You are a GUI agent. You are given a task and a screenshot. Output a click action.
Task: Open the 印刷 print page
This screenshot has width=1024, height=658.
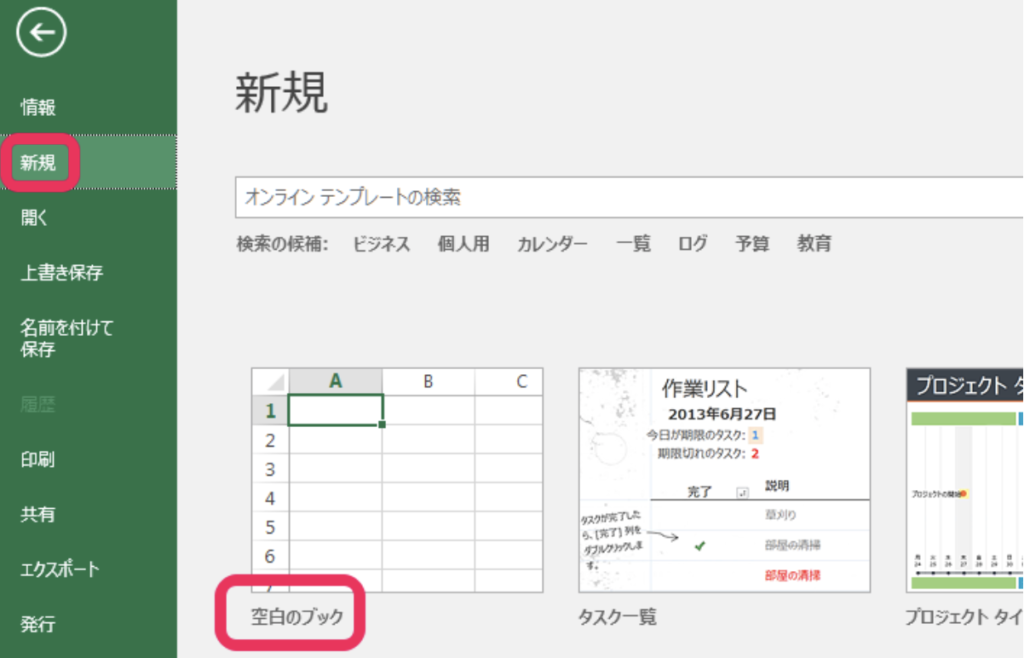[x=38, y=460]
